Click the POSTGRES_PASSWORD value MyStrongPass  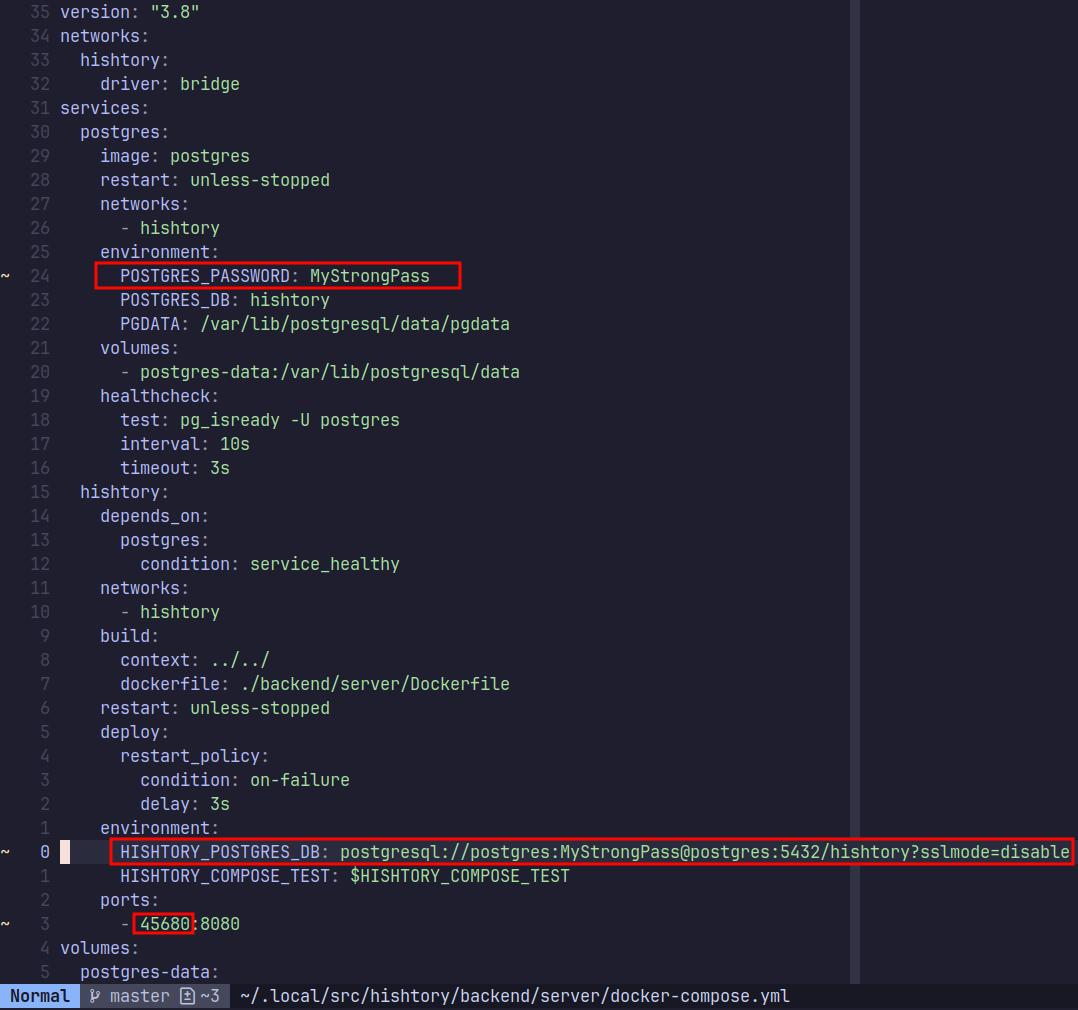click(370, 276)
